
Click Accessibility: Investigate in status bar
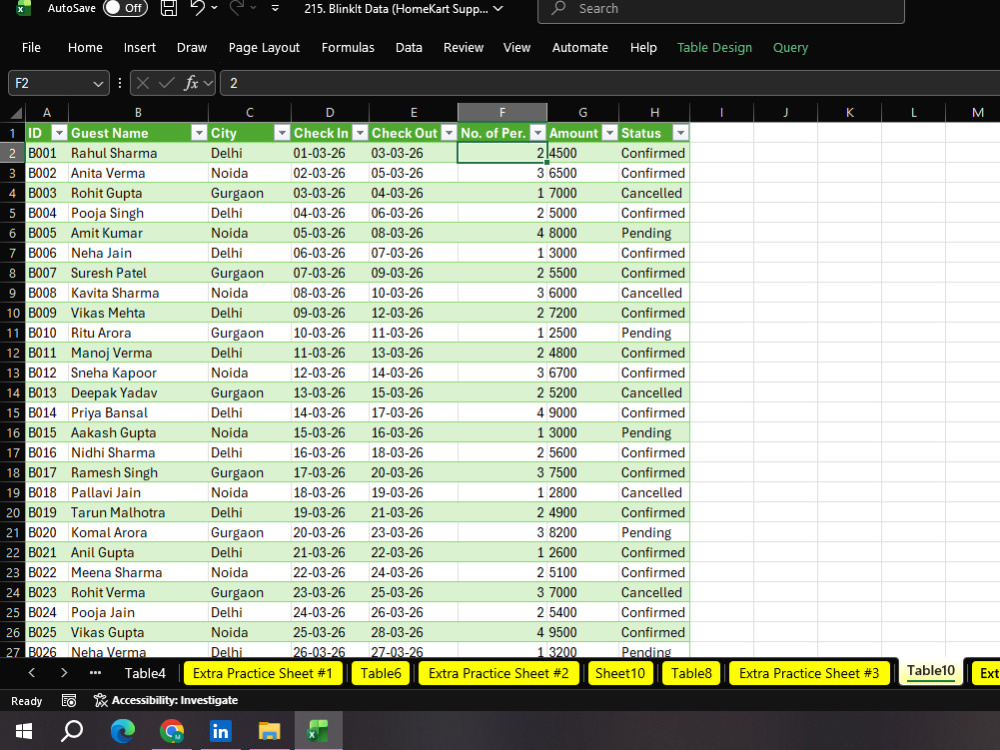pos(166,700)
